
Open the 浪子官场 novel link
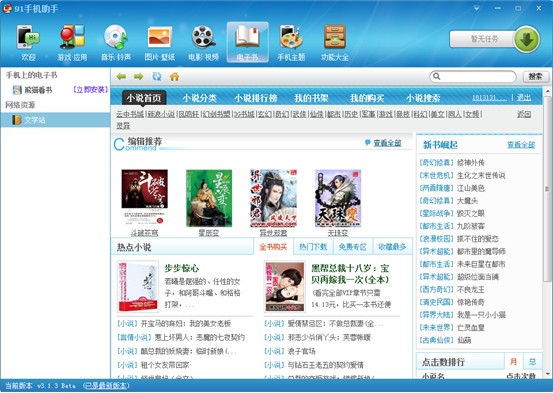coord(302,351)
